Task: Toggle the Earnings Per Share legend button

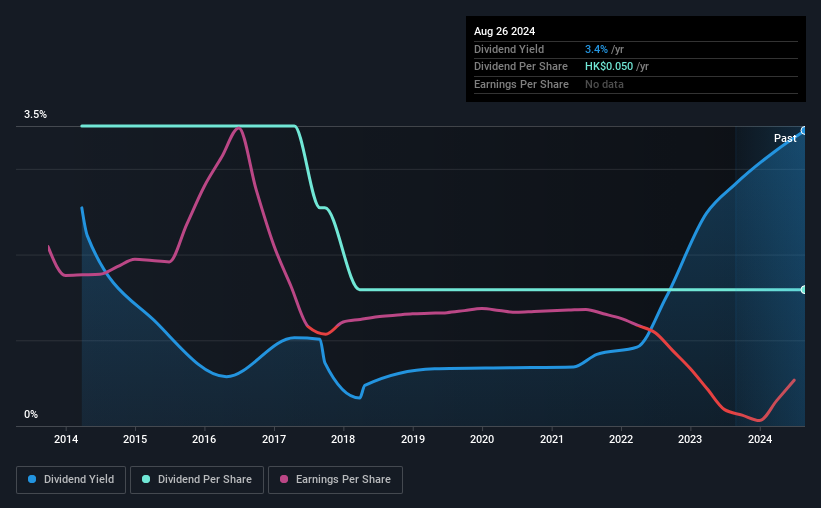Action: (335, 480)
